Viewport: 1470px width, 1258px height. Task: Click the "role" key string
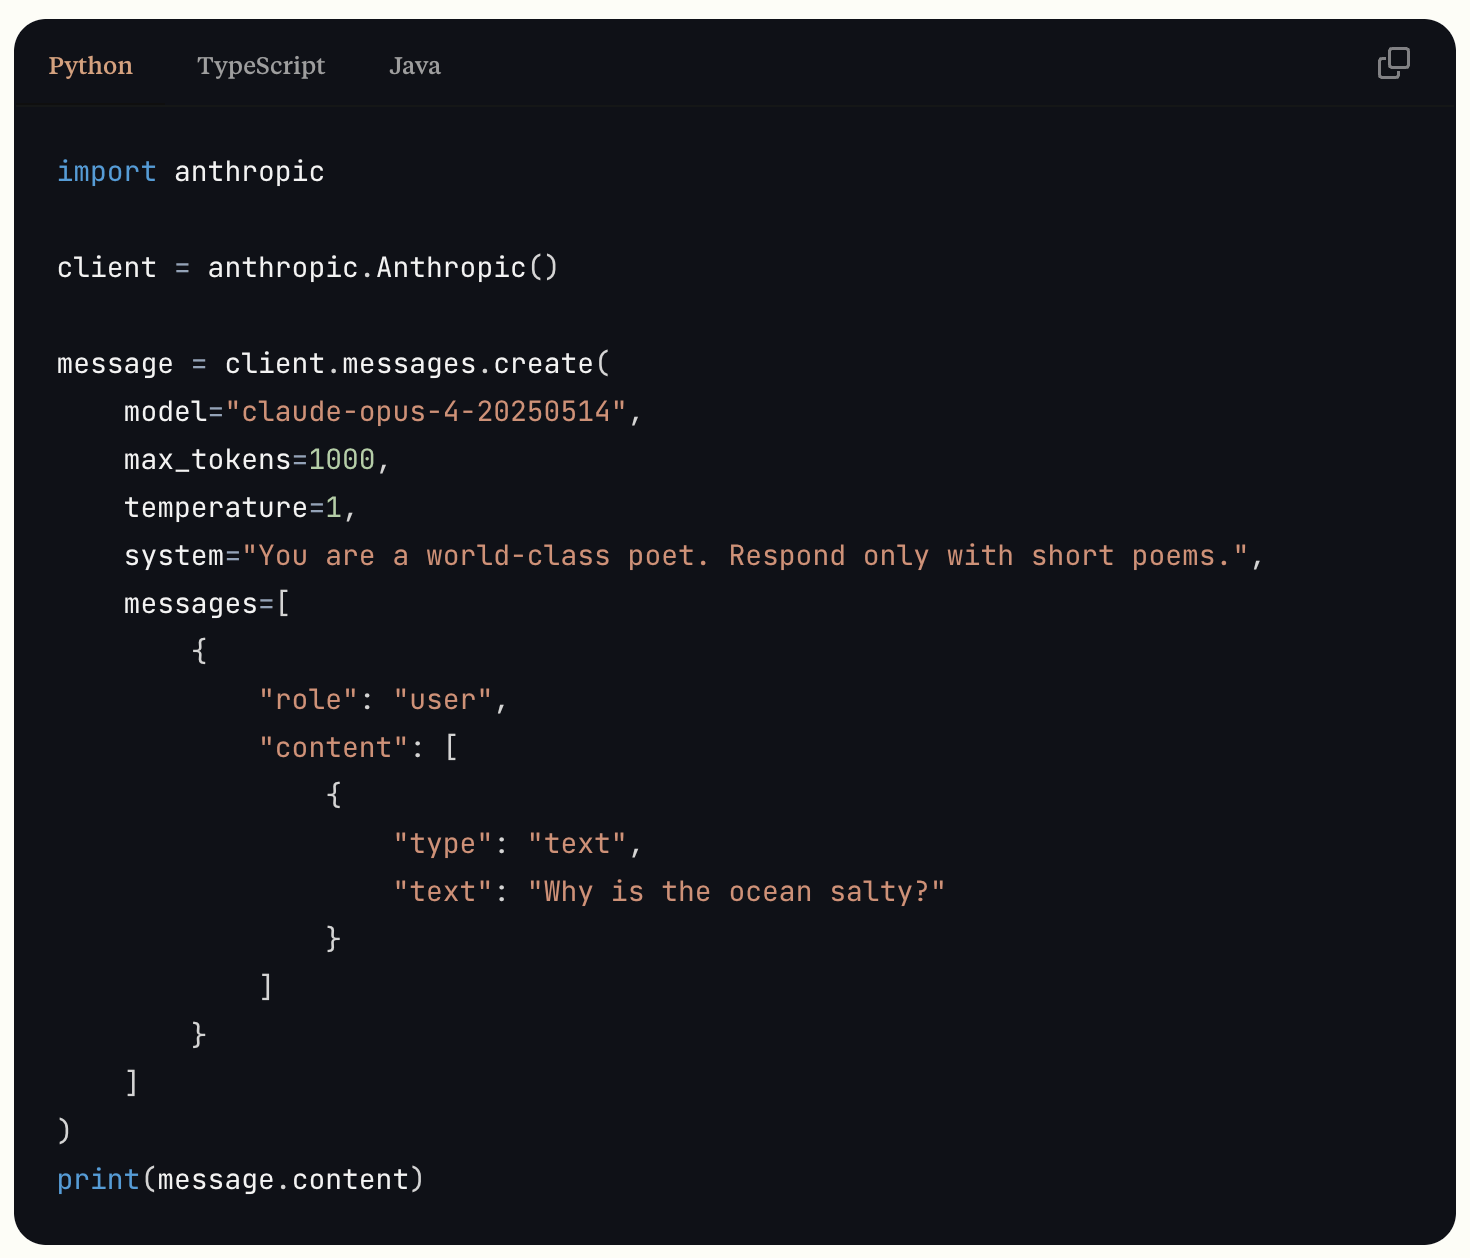point(309,700)
